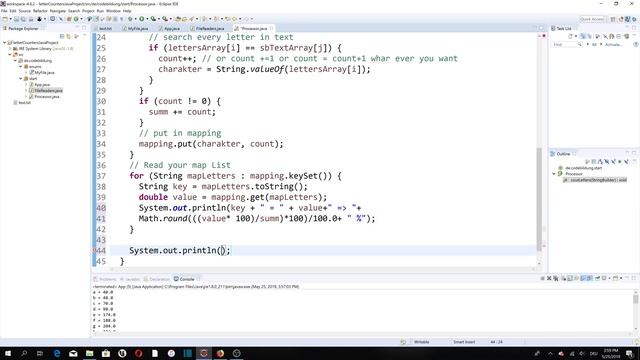Image resolution: width=640 pixels, height=360 pixels.
Task: Collapse the start package in Package Explorer
Action: pyautogui.click(x=21, y=79)
